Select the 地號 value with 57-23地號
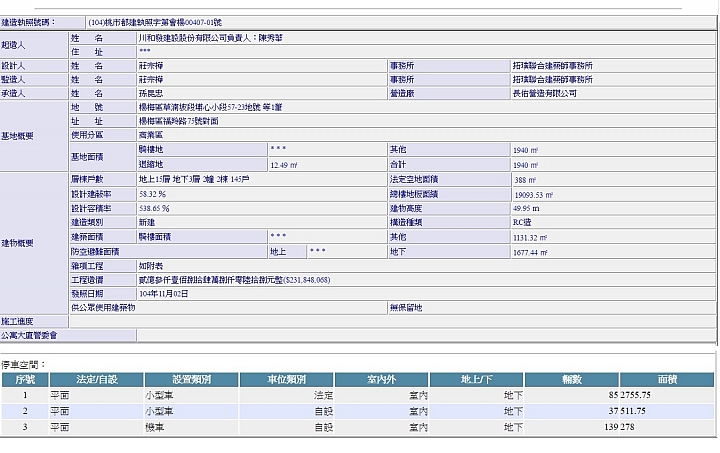This screenshot has width=720, height=453. [211, 107]
